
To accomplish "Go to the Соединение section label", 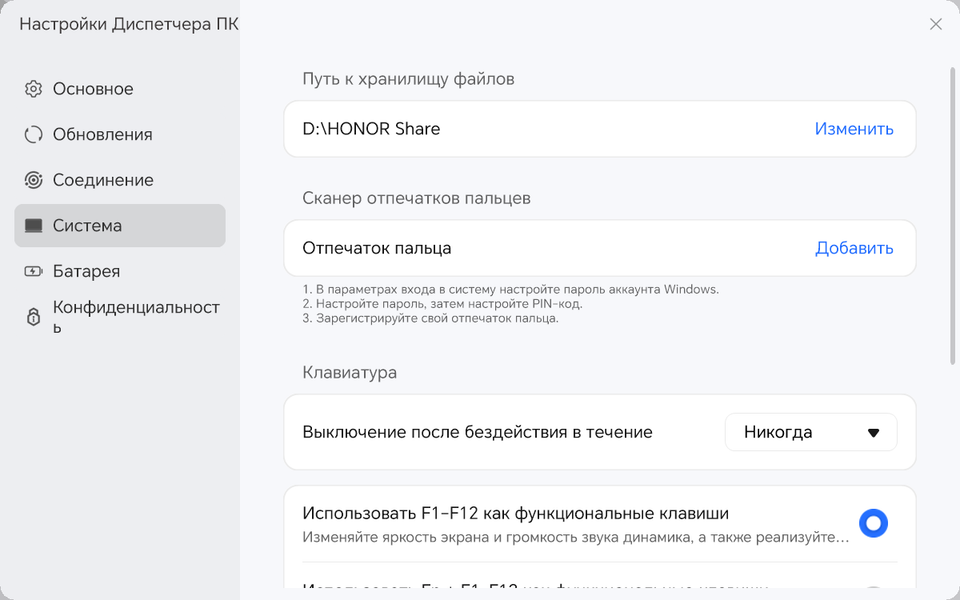I will [103, 180].
